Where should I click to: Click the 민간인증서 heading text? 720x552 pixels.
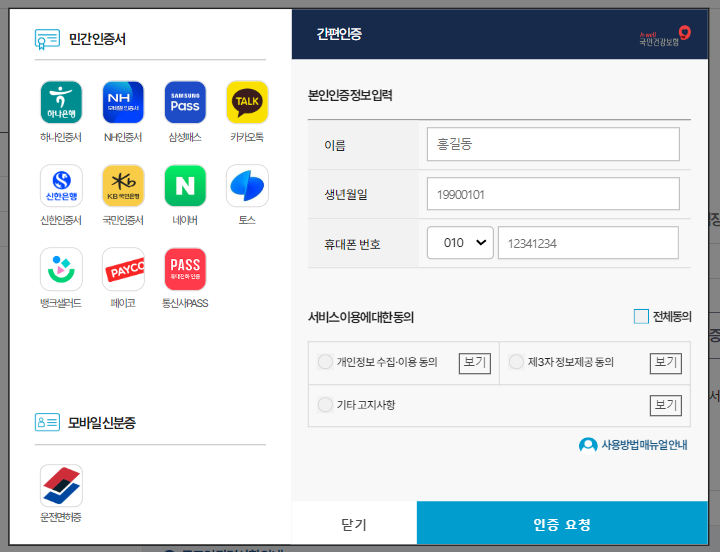[x=97, y=39]
